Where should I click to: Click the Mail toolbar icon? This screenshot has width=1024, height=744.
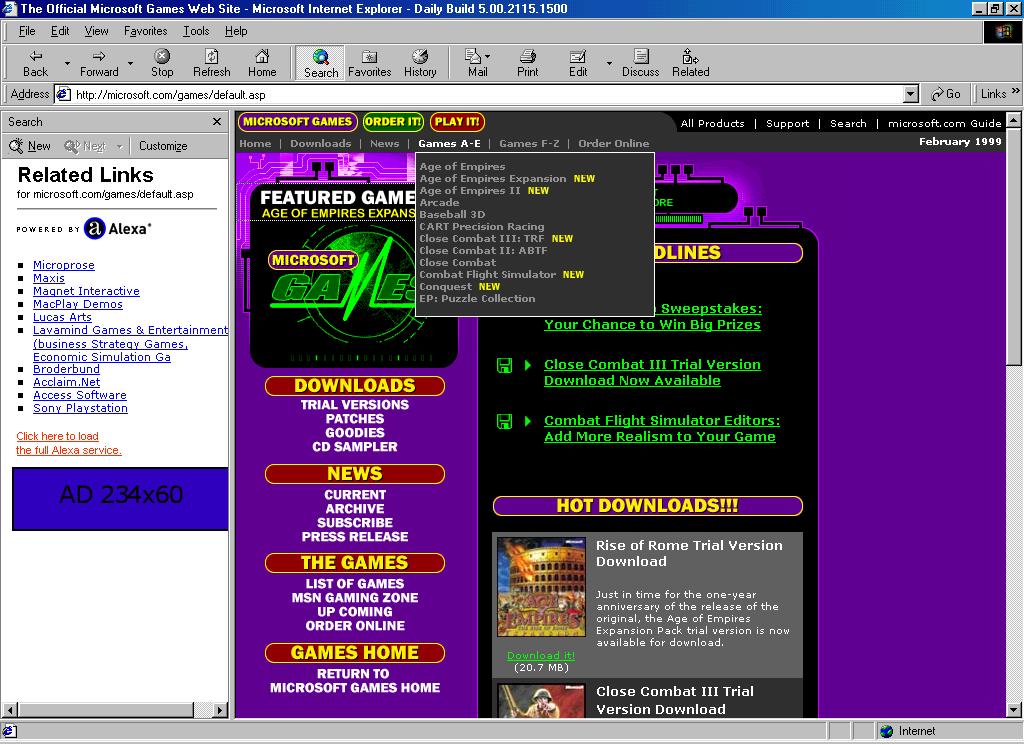click(473, 56)
